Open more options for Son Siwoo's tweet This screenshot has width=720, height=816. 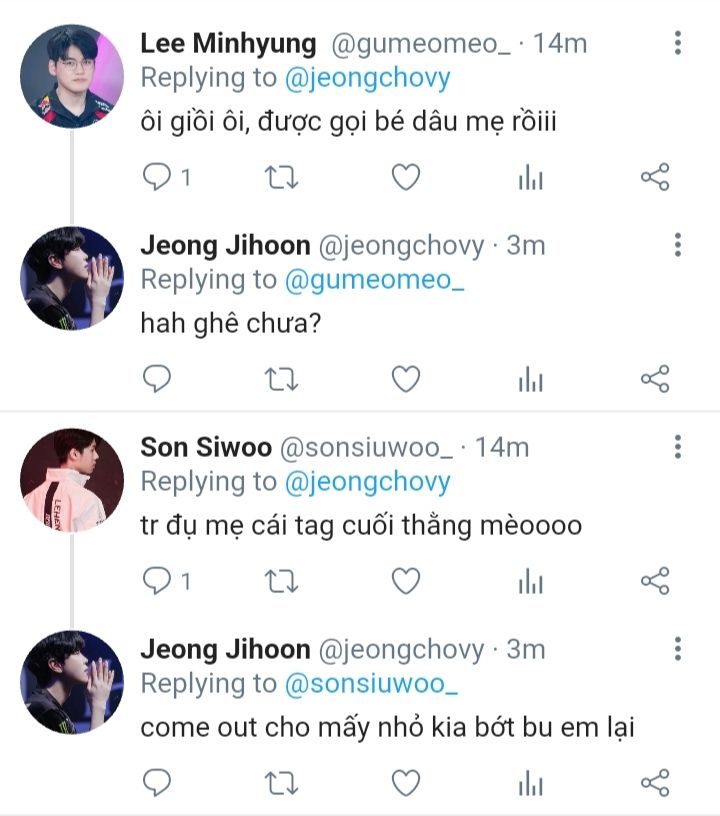pyautogui.click(x=678, y=447)
